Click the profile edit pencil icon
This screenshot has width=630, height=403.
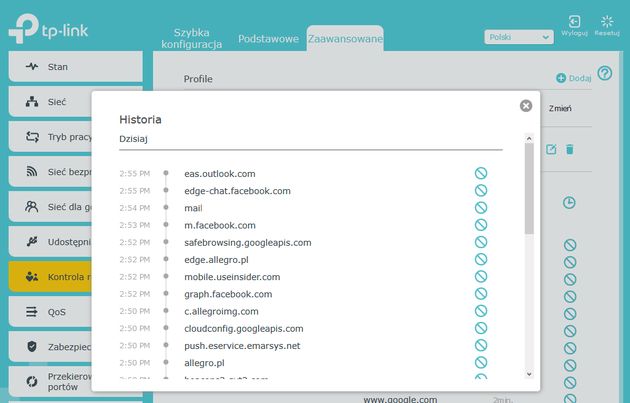tap(551, 149)
